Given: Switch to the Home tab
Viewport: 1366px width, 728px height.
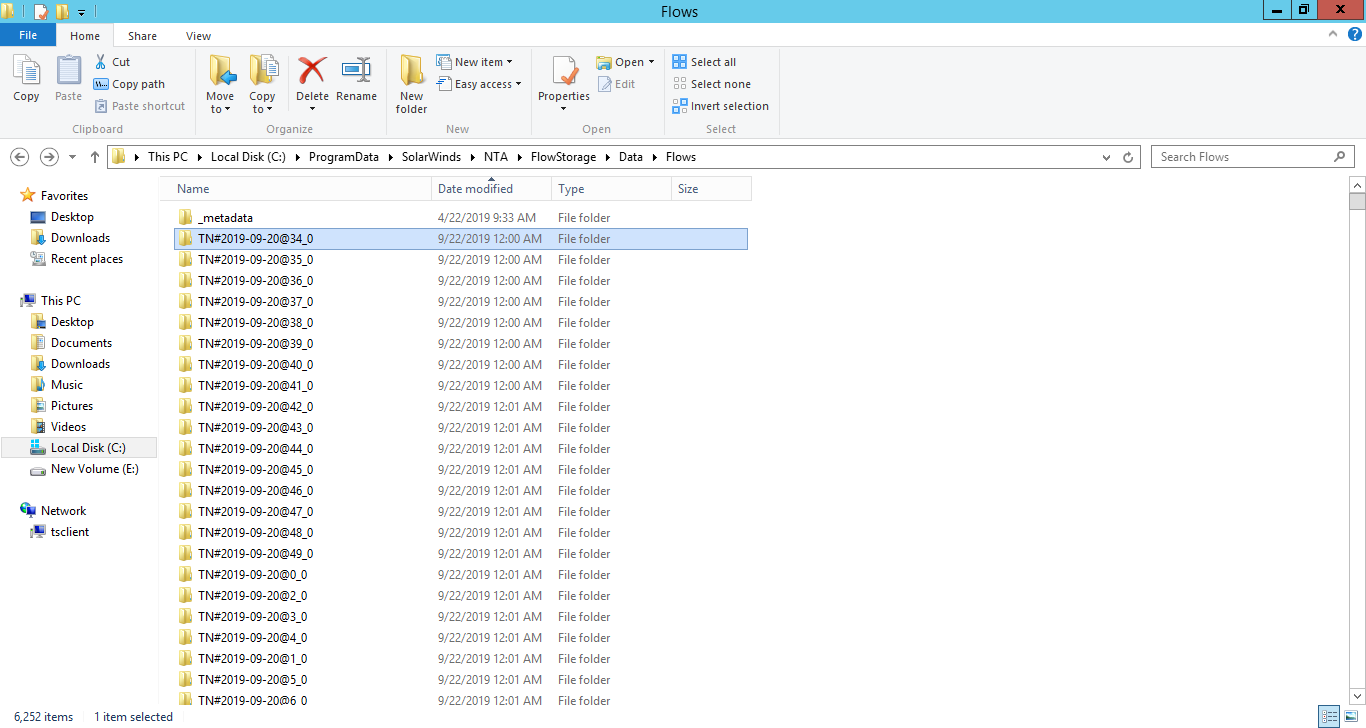Looking at the screenshot, I should click(85, 36).
